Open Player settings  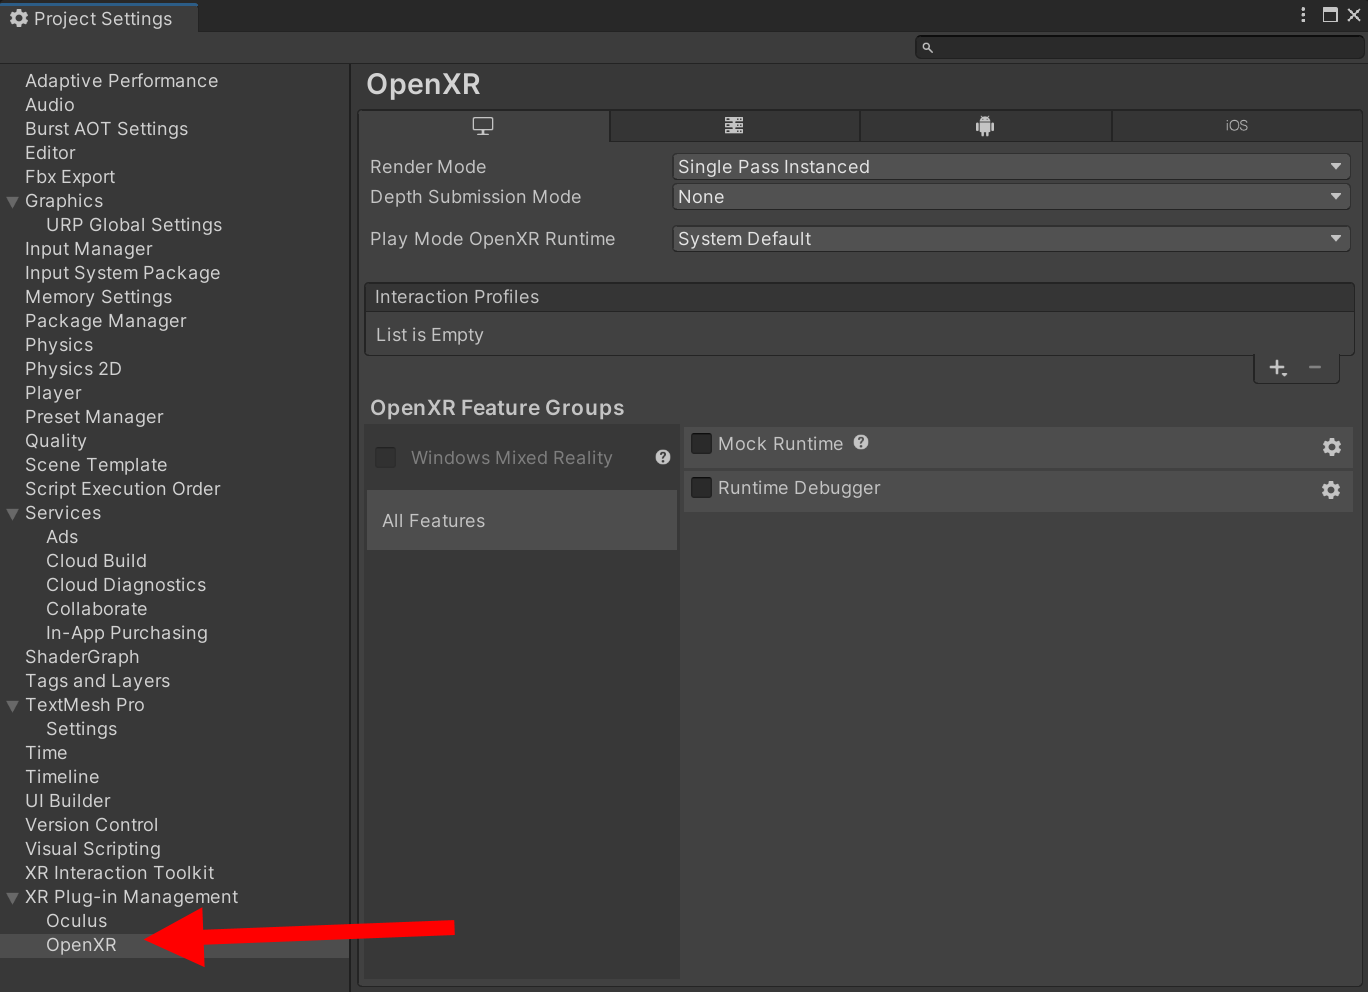pos(53,393)
